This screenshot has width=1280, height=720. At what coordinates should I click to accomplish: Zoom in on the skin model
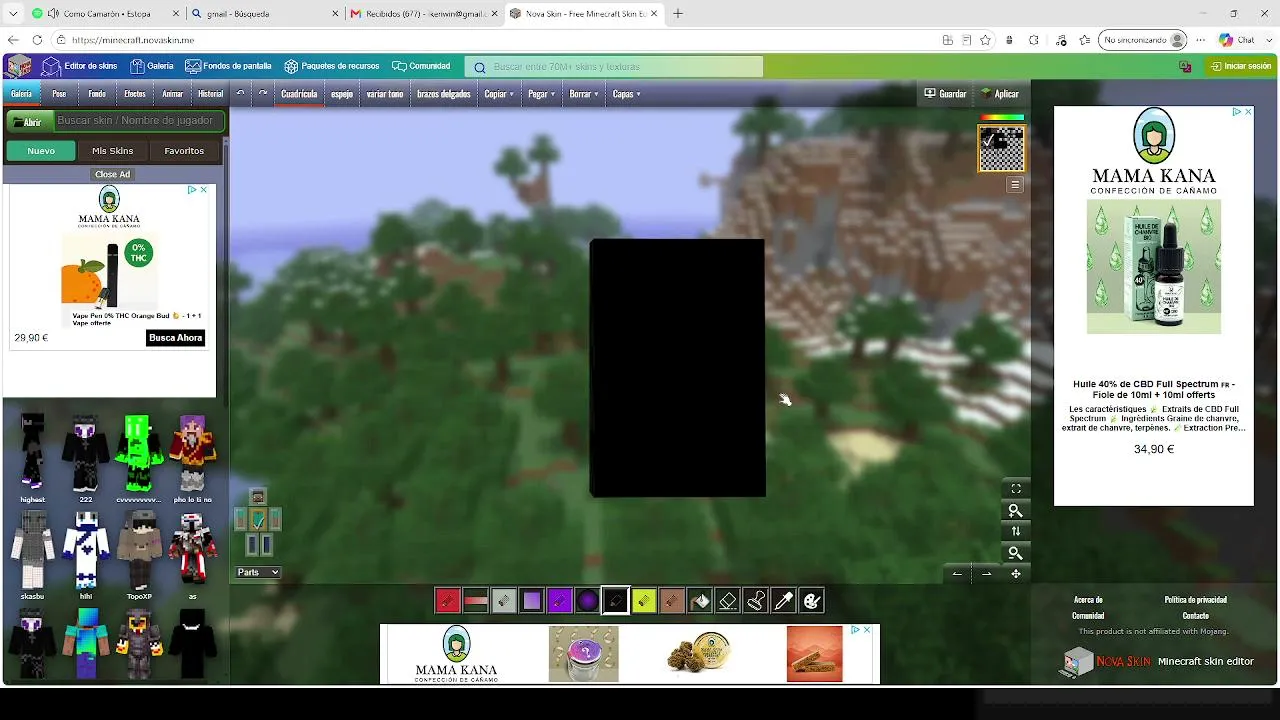point(1016,510)
